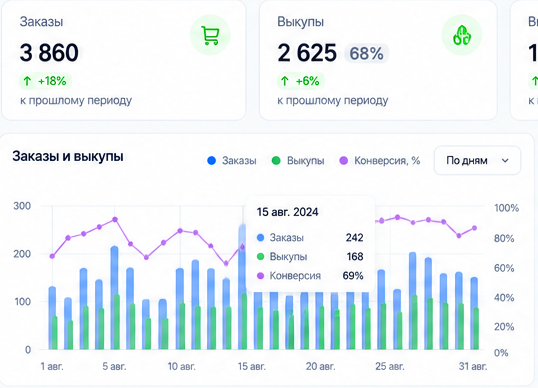This screenshot has height=388, width=538.
Task: Click the green icon in Выкупы card
Action: (462, 35)
